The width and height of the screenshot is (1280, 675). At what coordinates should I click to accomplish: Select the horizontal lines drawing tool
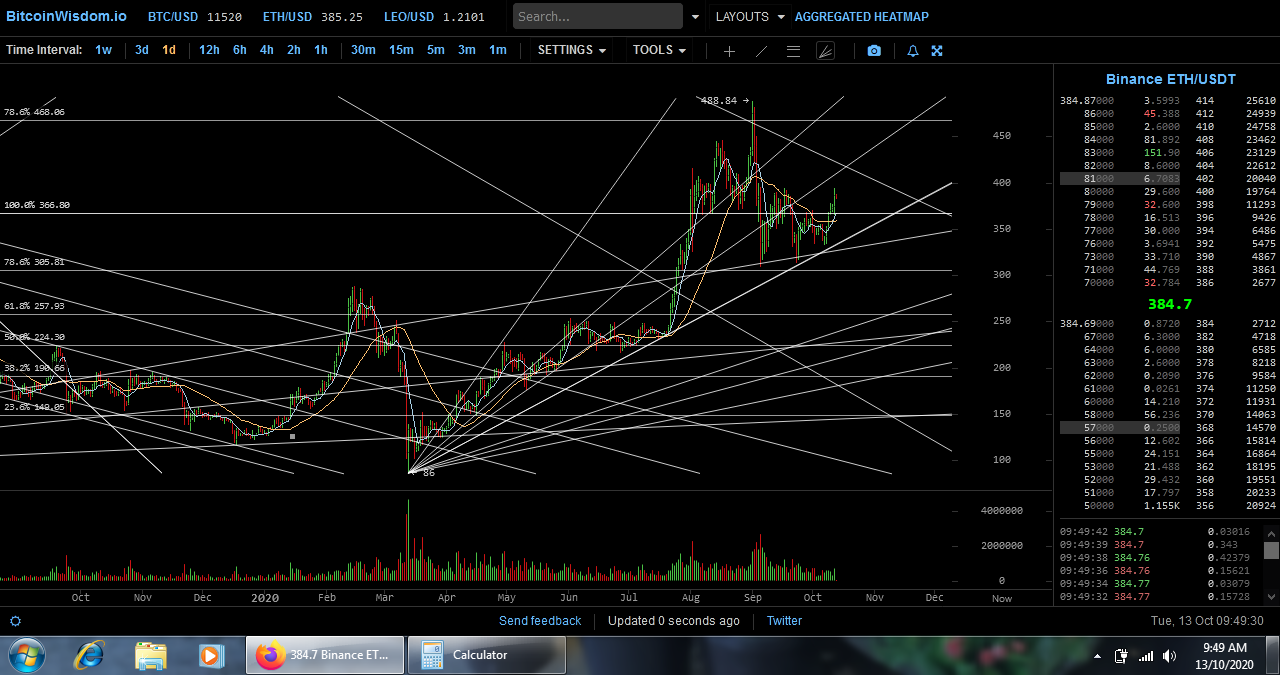click(x=793, y=51)
